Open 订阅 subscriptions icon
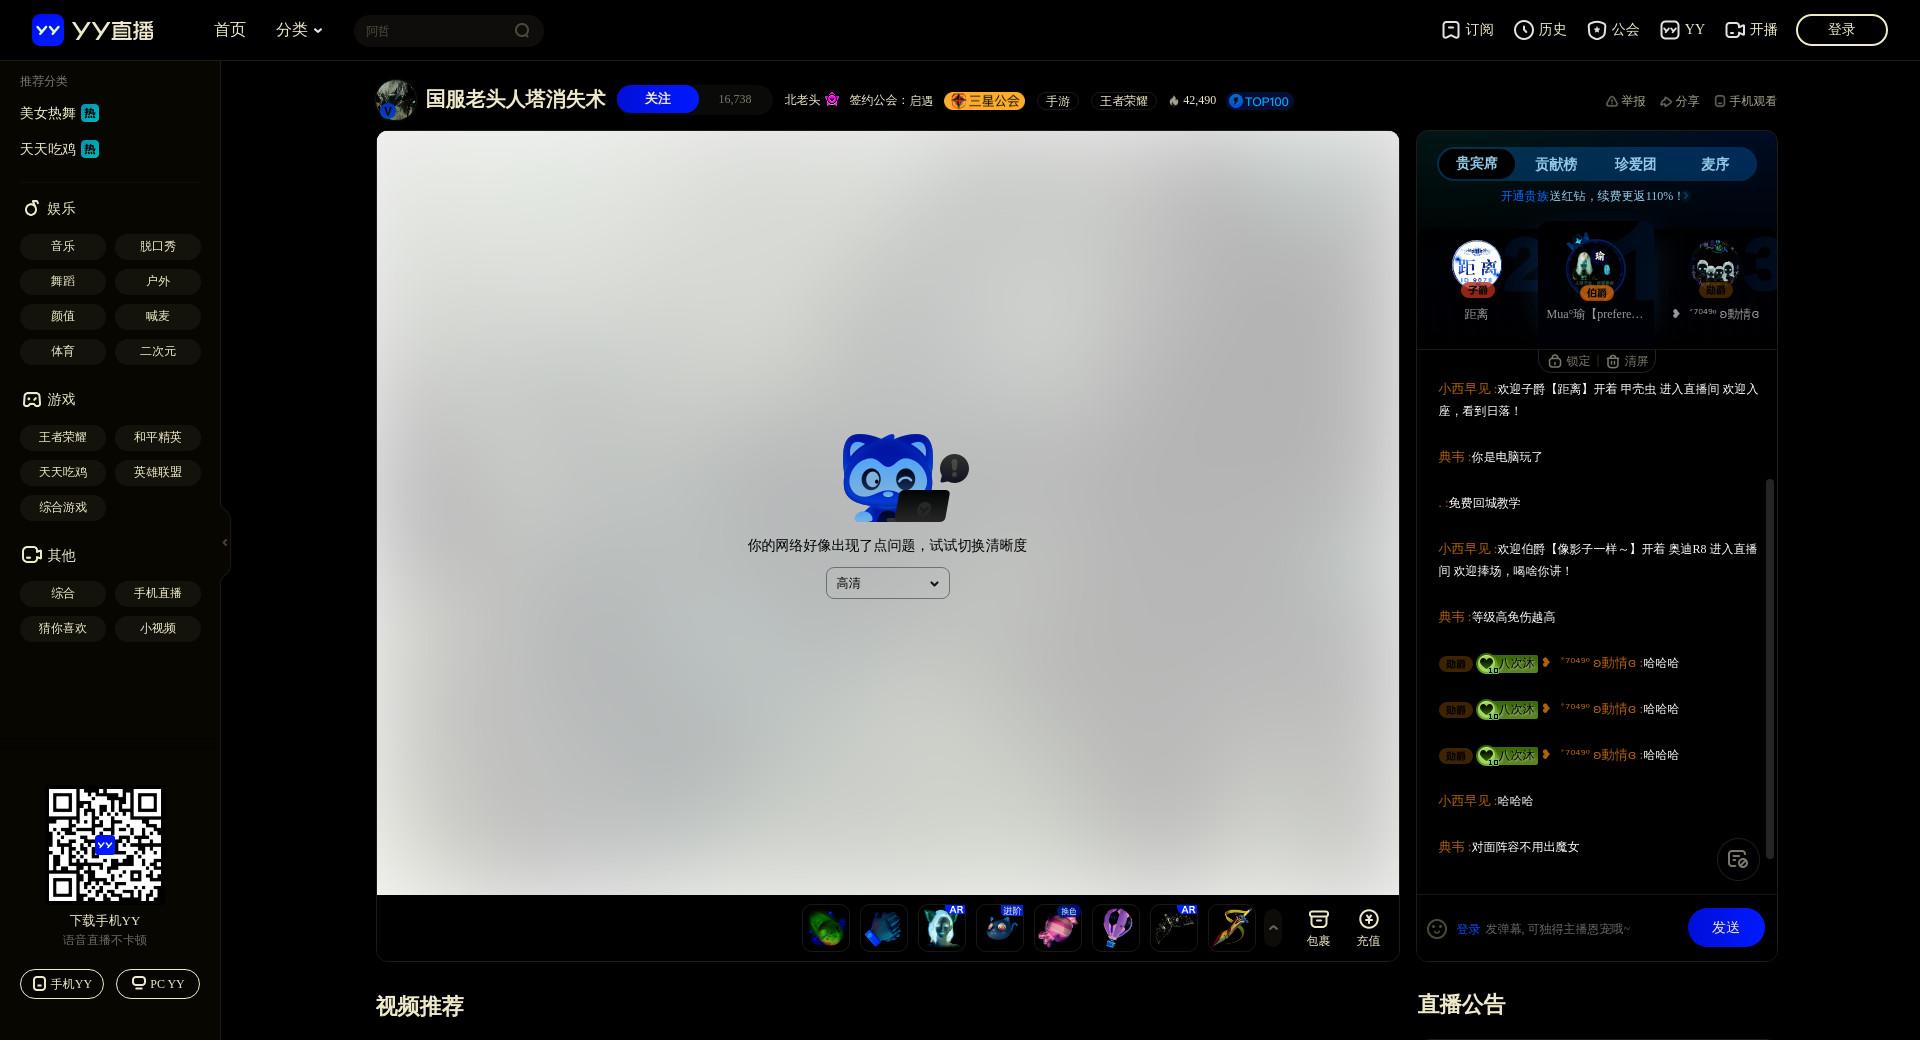This screenshot has width=1920, height=1040. coord(1467,30)
